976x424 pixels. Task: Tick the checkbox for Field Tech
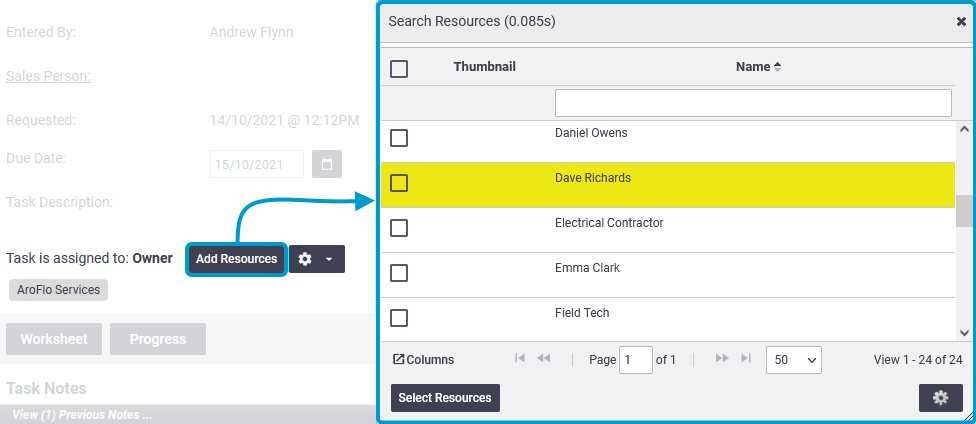point(399,318)
